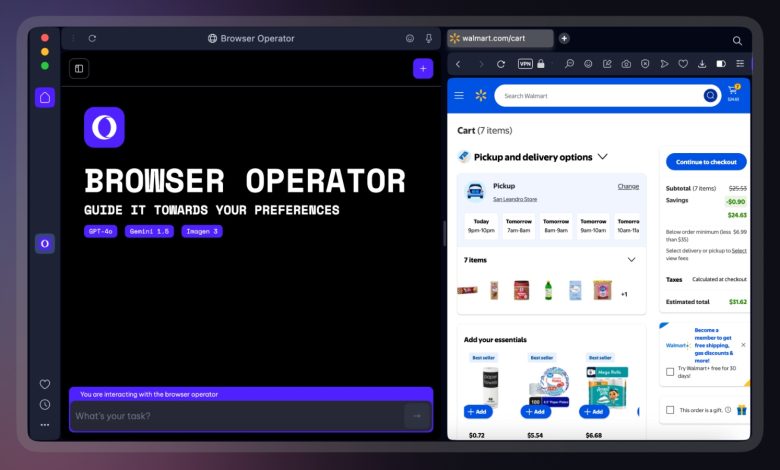
Task: Open the easy setup menu icon
Action: point(740,64)
